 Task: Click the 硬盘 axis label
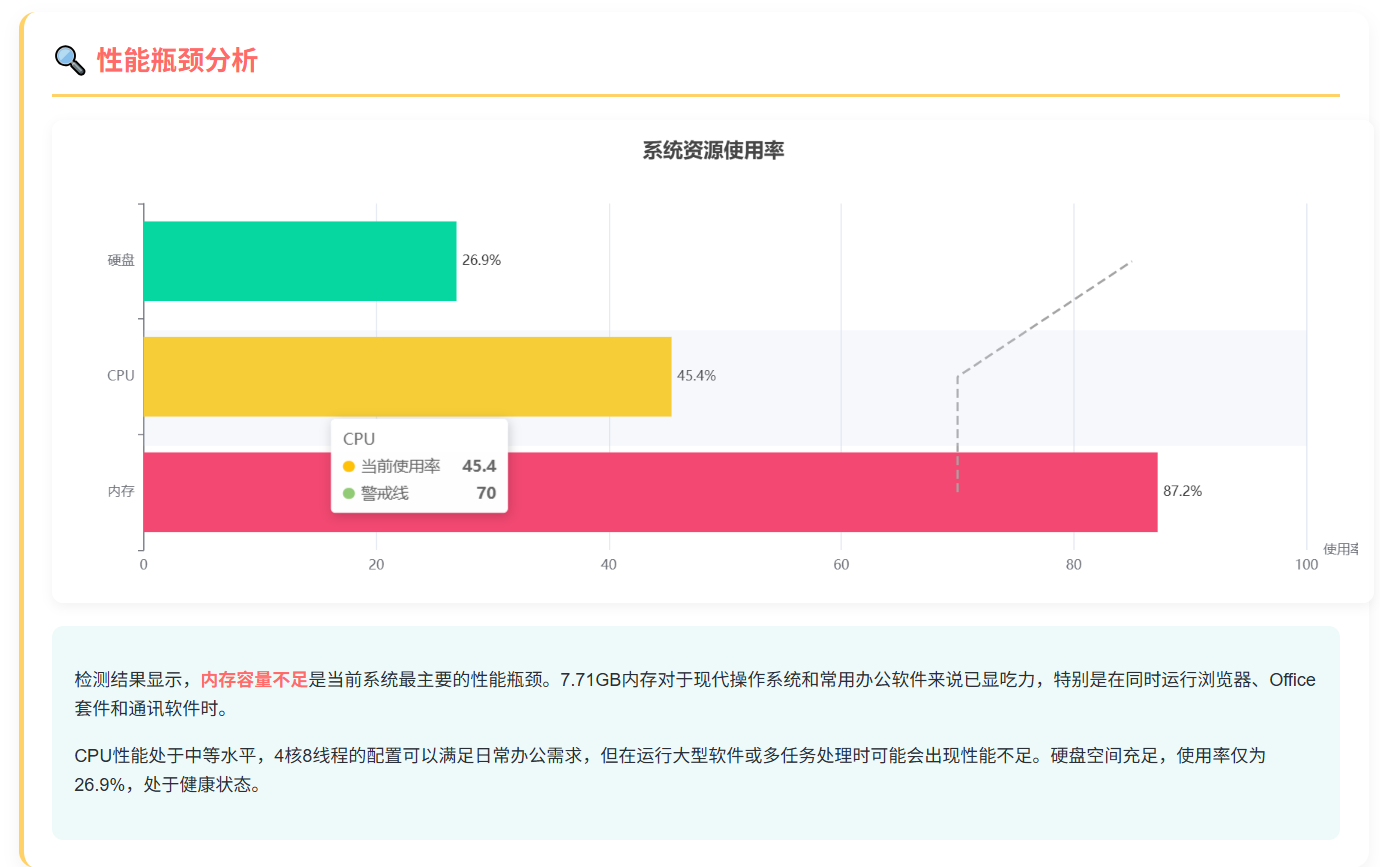121,260
